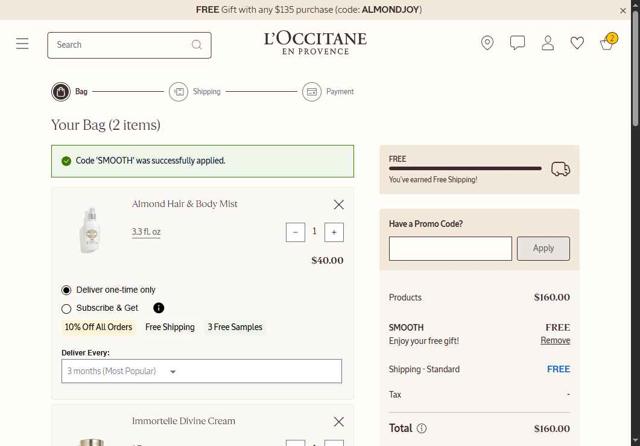Close the free gift promo banner

click(623, 11)
